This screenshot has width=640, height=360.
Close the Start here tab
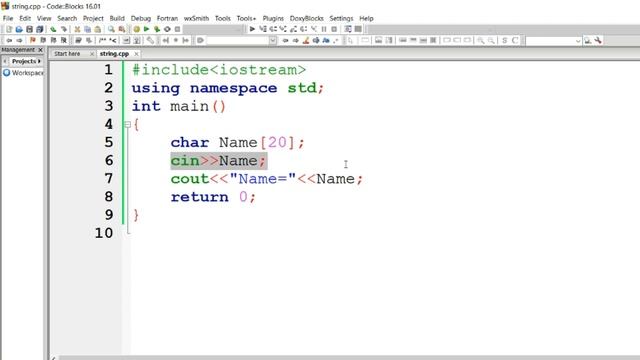[92, 54]
